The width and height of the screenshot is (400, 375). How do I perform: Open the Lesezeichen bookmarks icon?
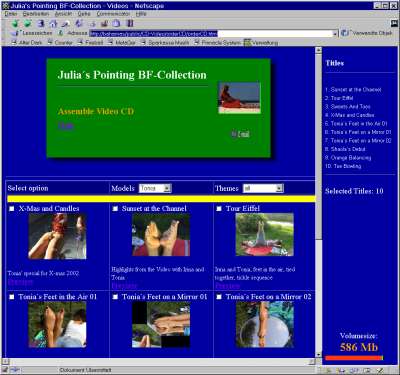(x=15, y=33)
